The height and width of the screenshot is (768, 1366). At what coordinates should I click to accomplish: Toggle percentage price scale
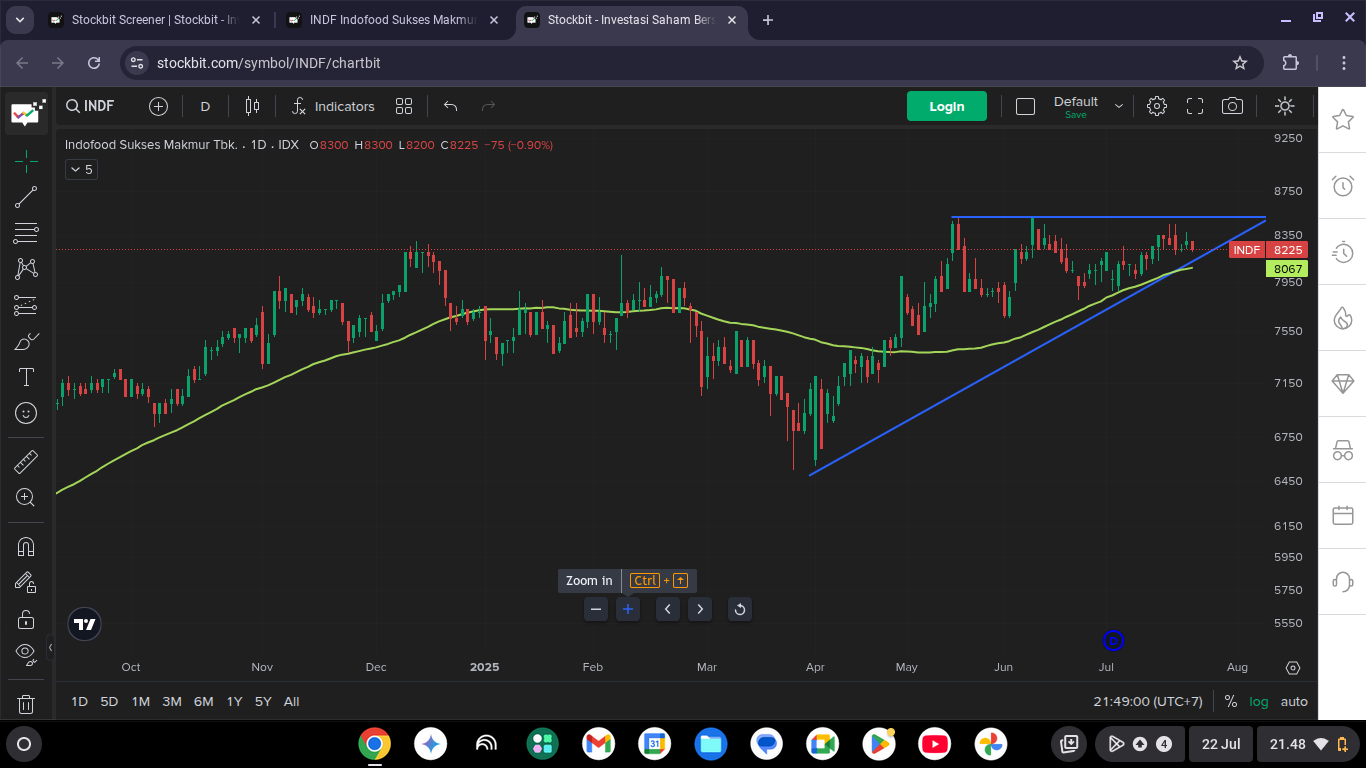1230,702
